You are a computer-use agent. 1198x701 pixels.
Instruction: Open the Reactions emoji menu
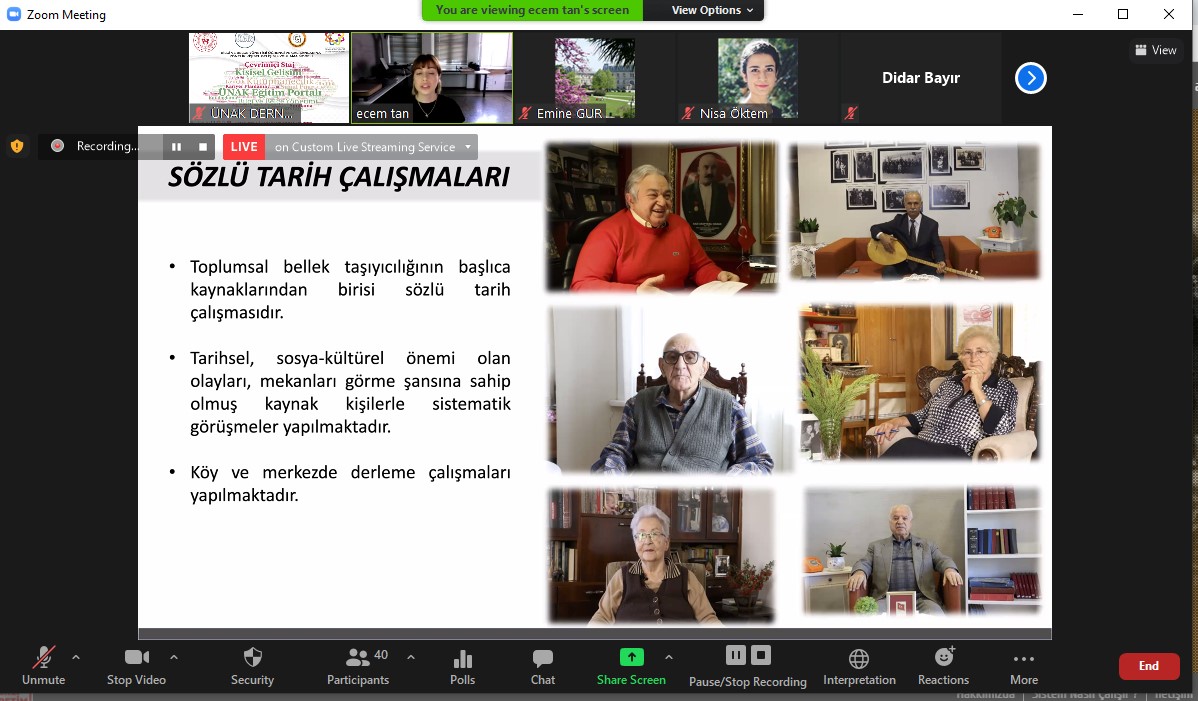943,666
